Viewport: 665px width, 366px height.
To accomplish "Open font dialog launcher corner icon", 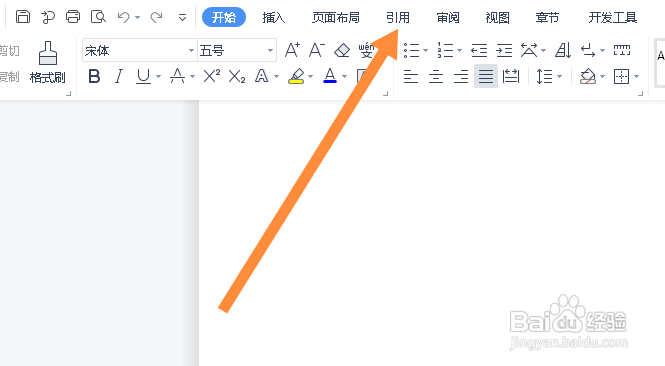I will pos(386,94).
